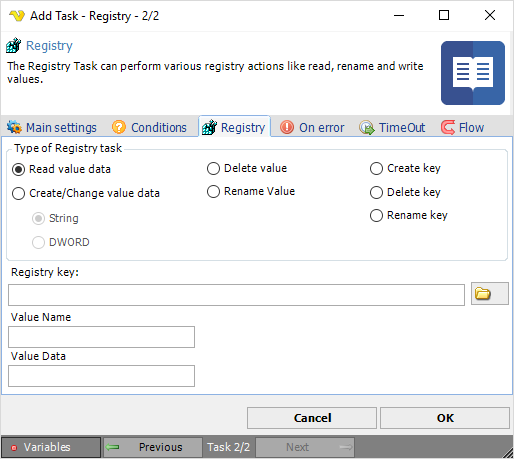This screenshot has width=514, height=459.
Task: Open the help book icon
Action: point(473,73)
